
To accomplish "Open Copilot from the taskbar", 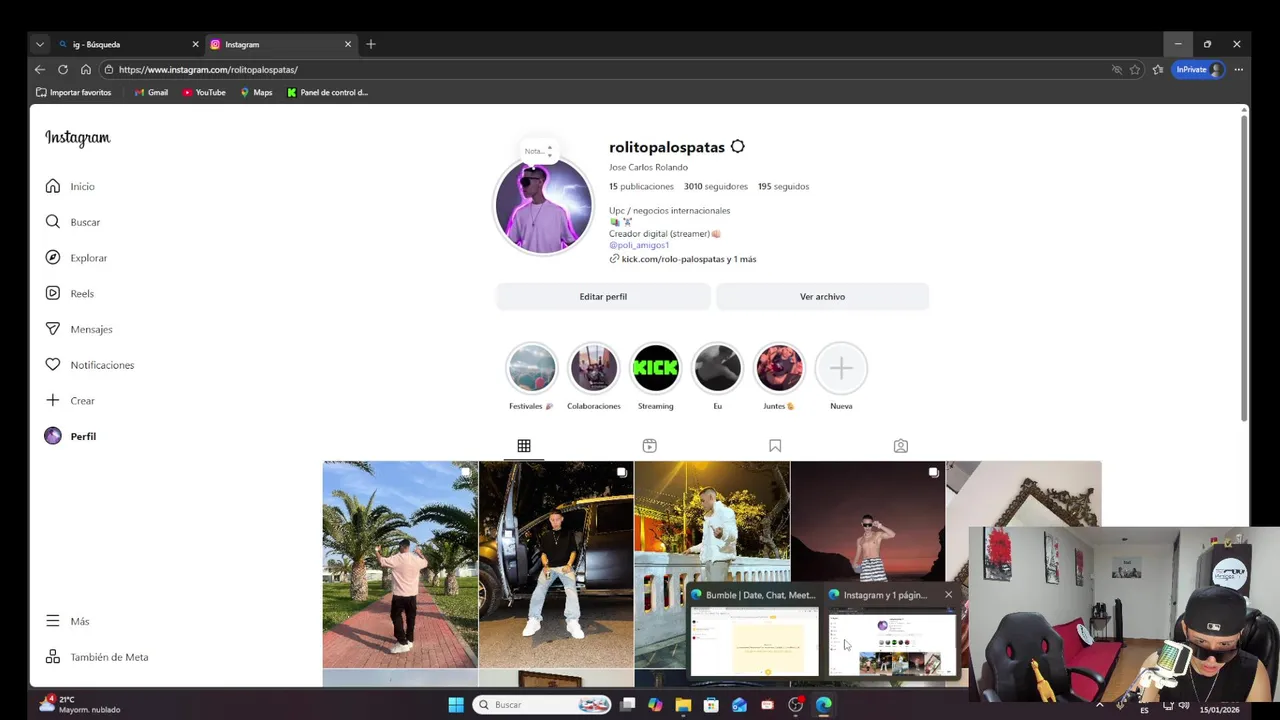I will click(x=655, y=705).
